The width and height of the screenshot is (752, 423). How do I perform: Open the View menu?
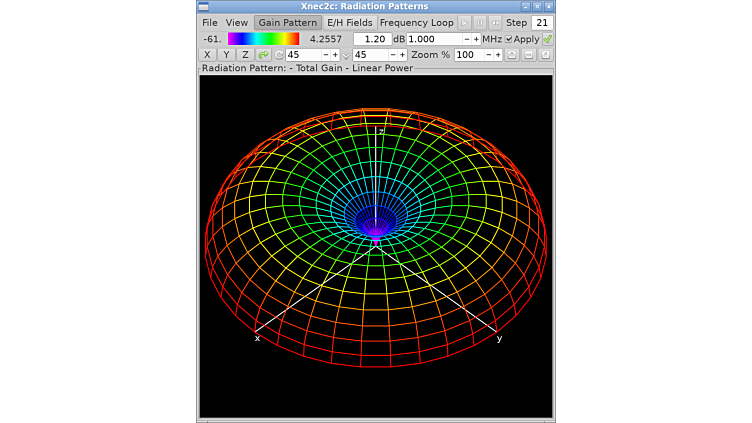click(x=237, y=22)
